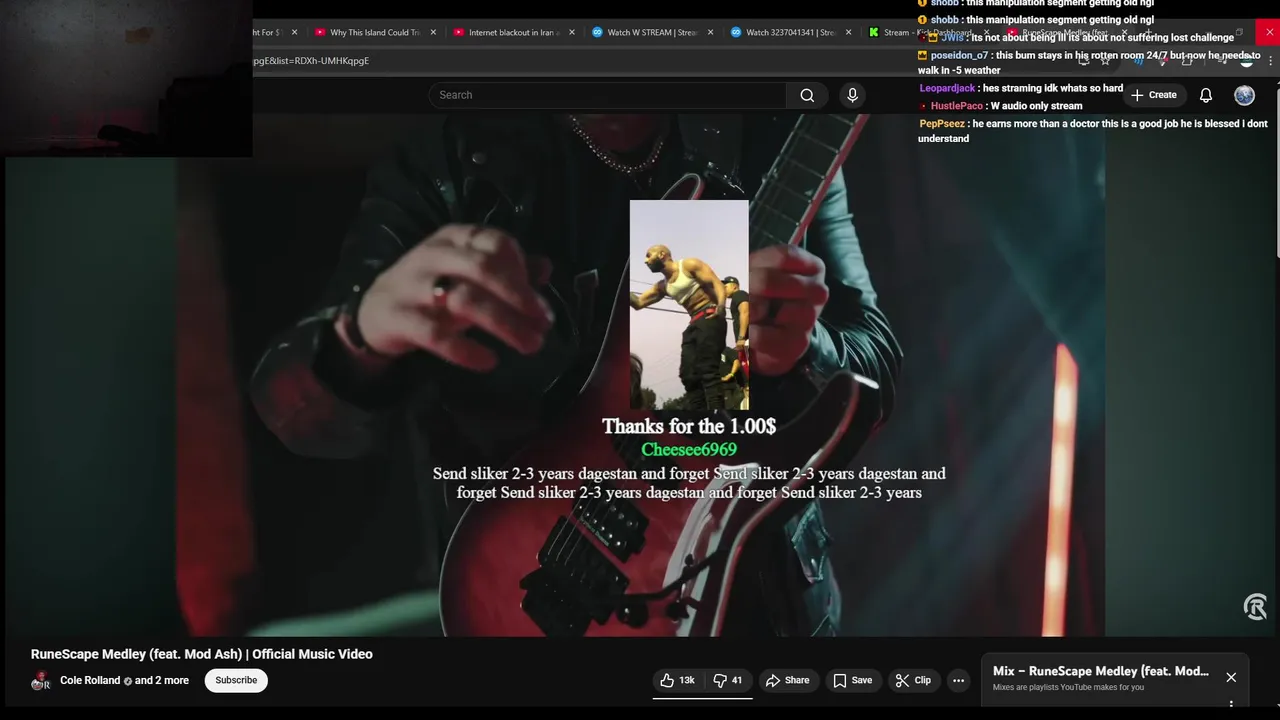
Task: Open Cole Rolland channel avatar
Action: tap(41, 681)
